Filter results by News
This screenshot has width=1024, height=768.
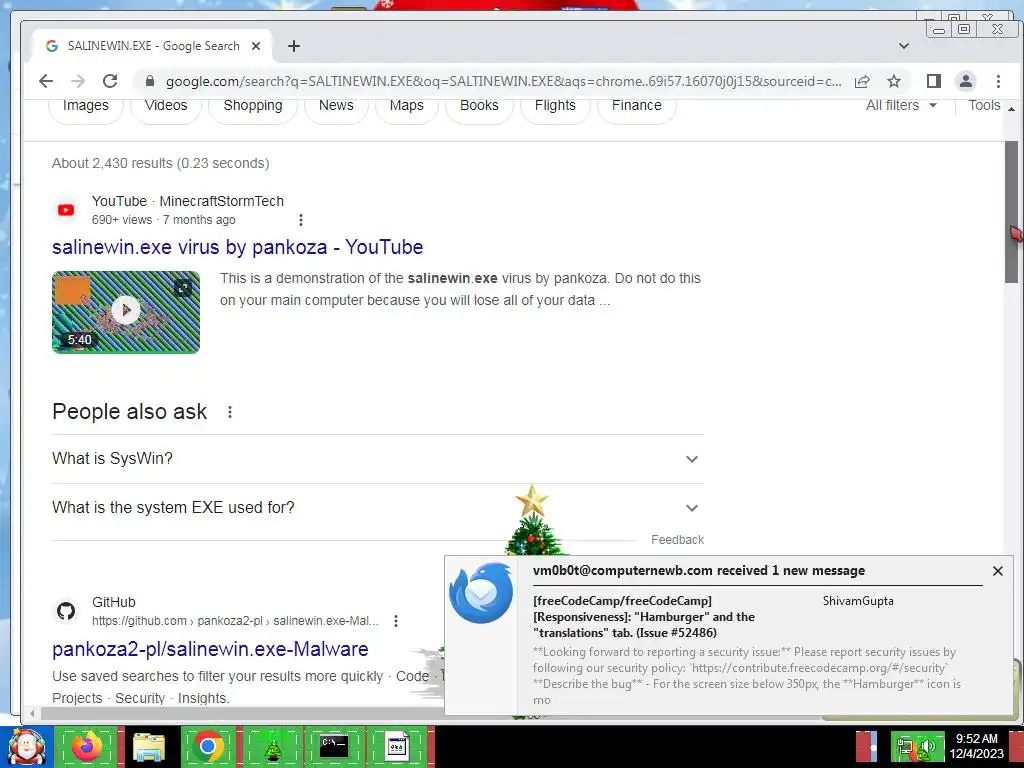pos(336,106)
